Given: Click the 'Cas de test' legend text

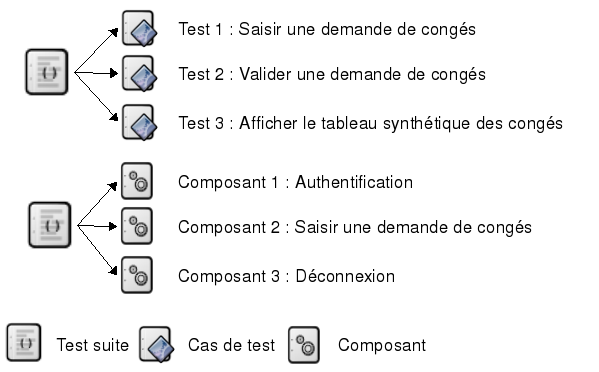Looking at the screenshot, I should click(231, 345).
